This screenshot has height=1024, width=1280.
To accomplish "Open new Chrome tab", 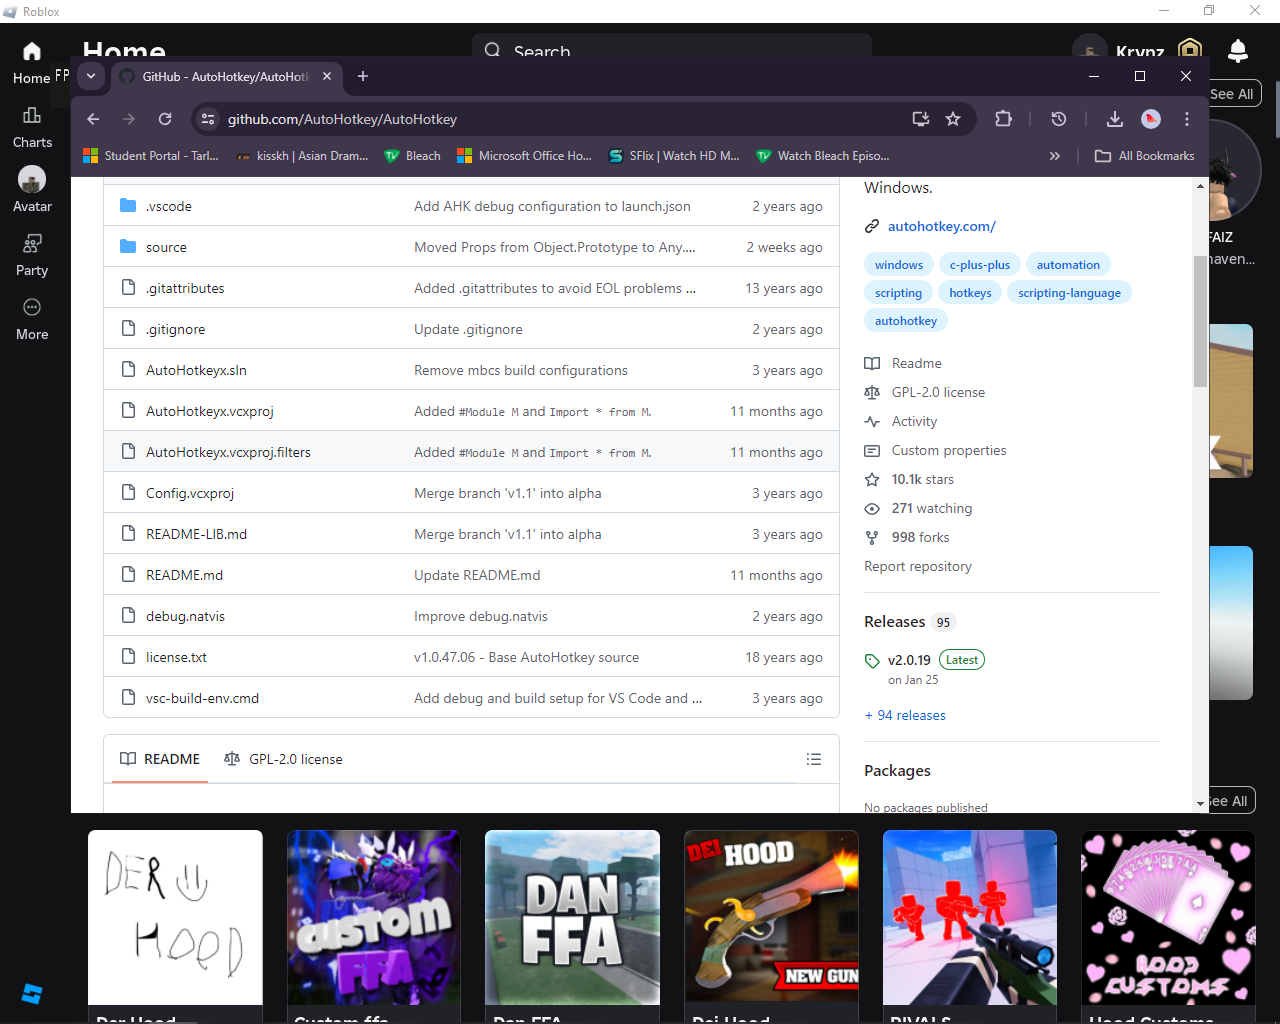I will [x=363, y=76].
